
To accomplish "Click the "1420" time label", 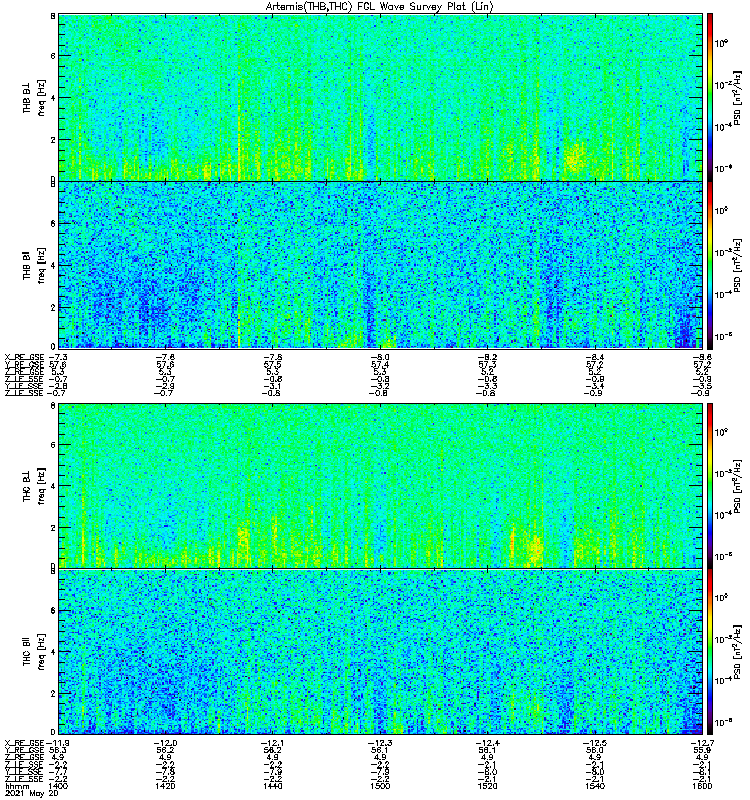I will pyautogui.click(x=165, y=786).
